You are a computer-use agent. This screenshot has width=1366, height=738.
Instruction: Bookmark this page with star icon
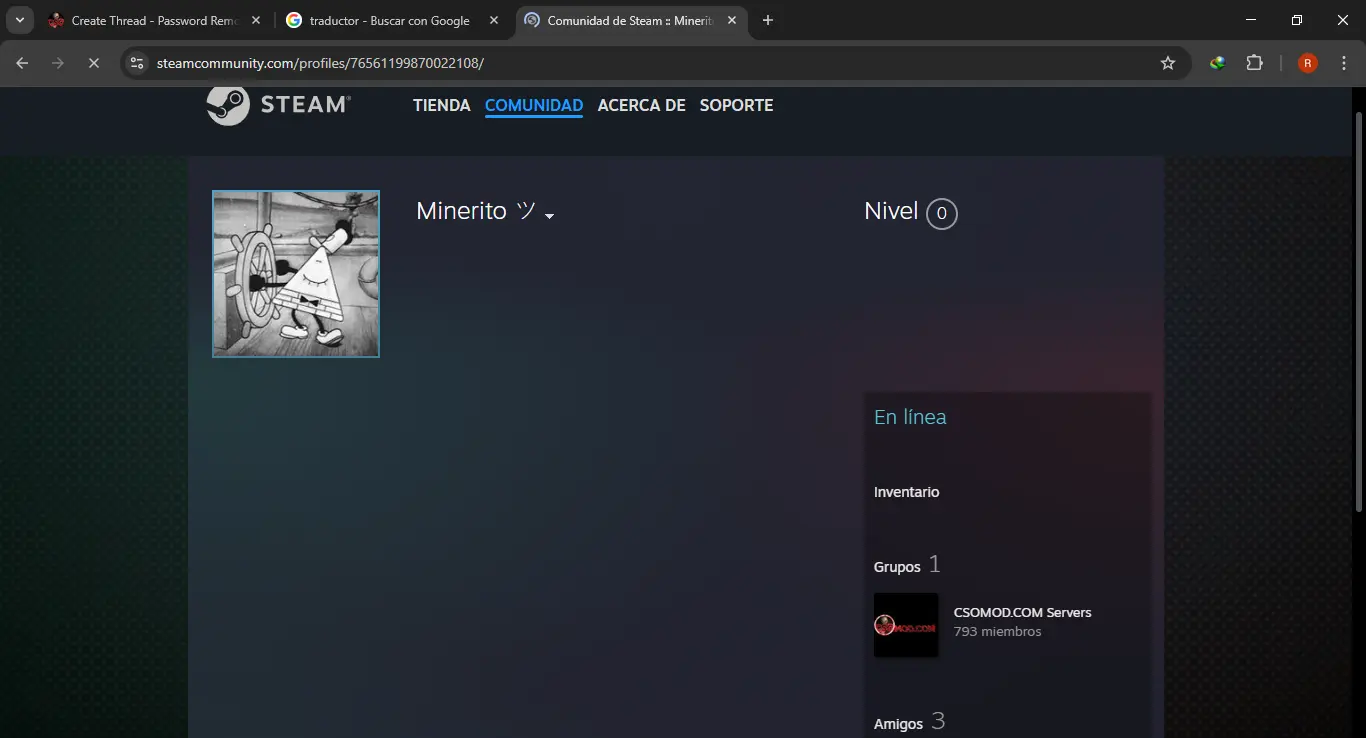[1167, 63]
